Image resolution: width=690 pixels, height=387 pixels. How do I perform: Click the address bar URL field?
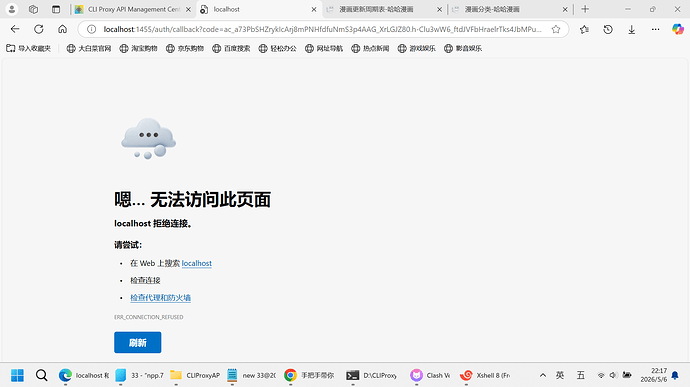pos(322,29)
